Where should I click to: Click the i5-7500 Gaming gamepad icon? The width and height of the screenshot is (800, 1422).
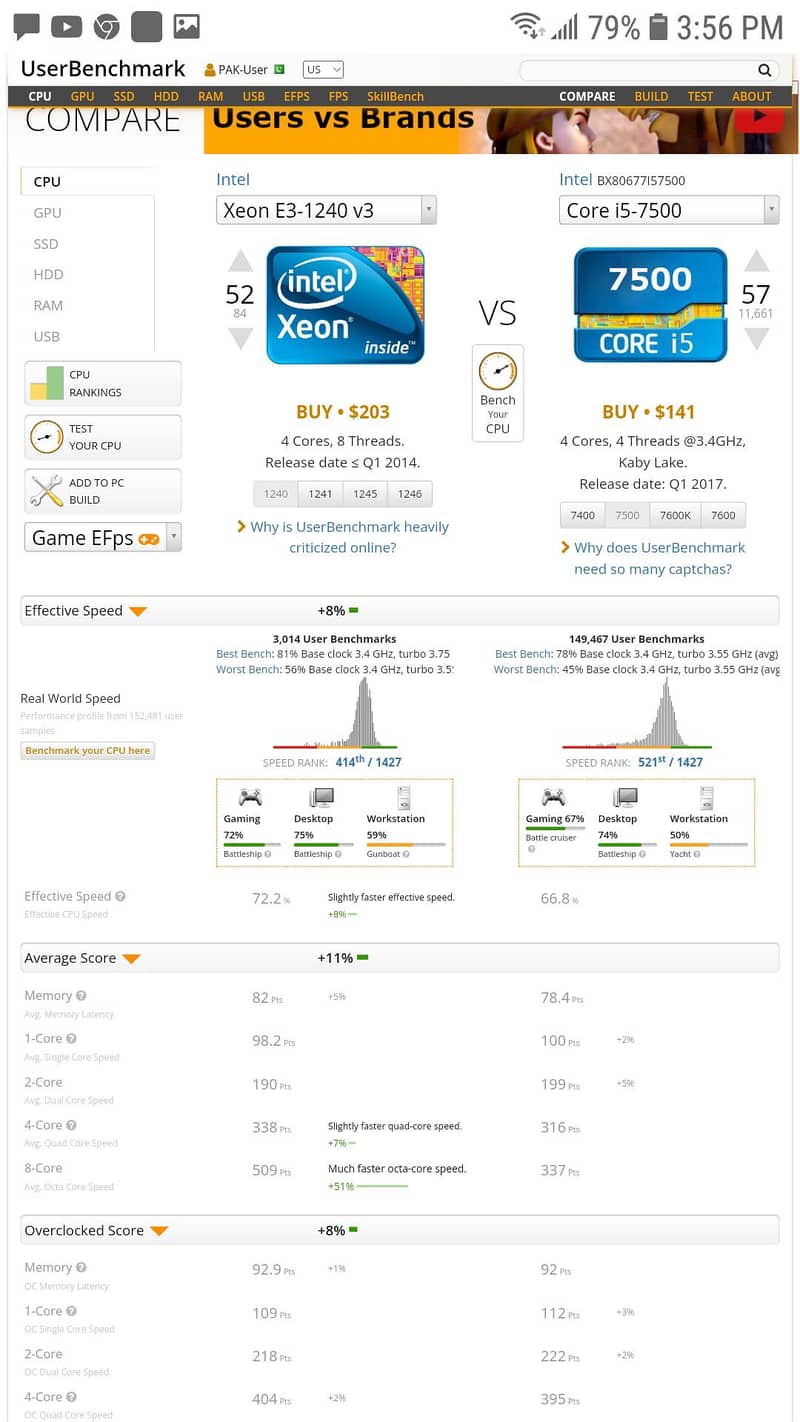pyautogui.click(x=553, y=797)
